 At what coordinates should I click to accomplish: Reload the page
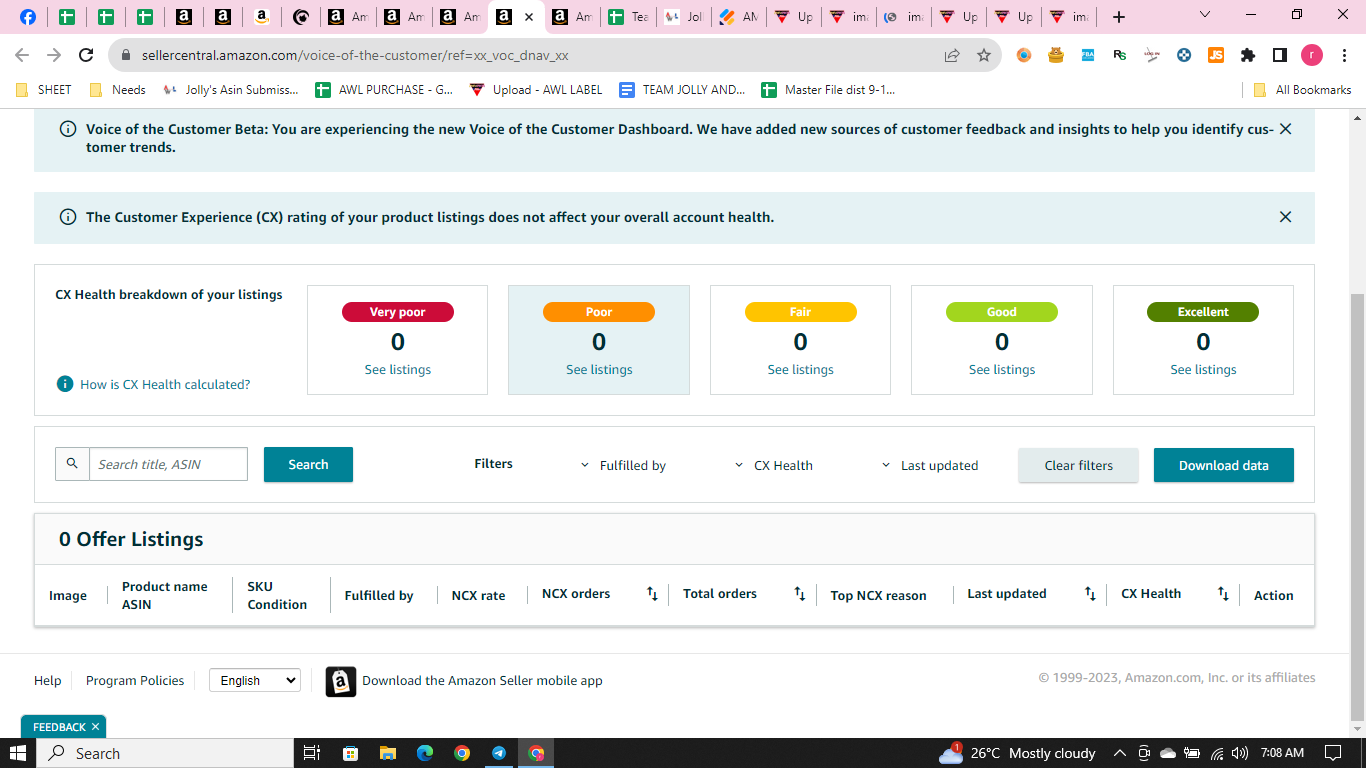coord(86,55)
